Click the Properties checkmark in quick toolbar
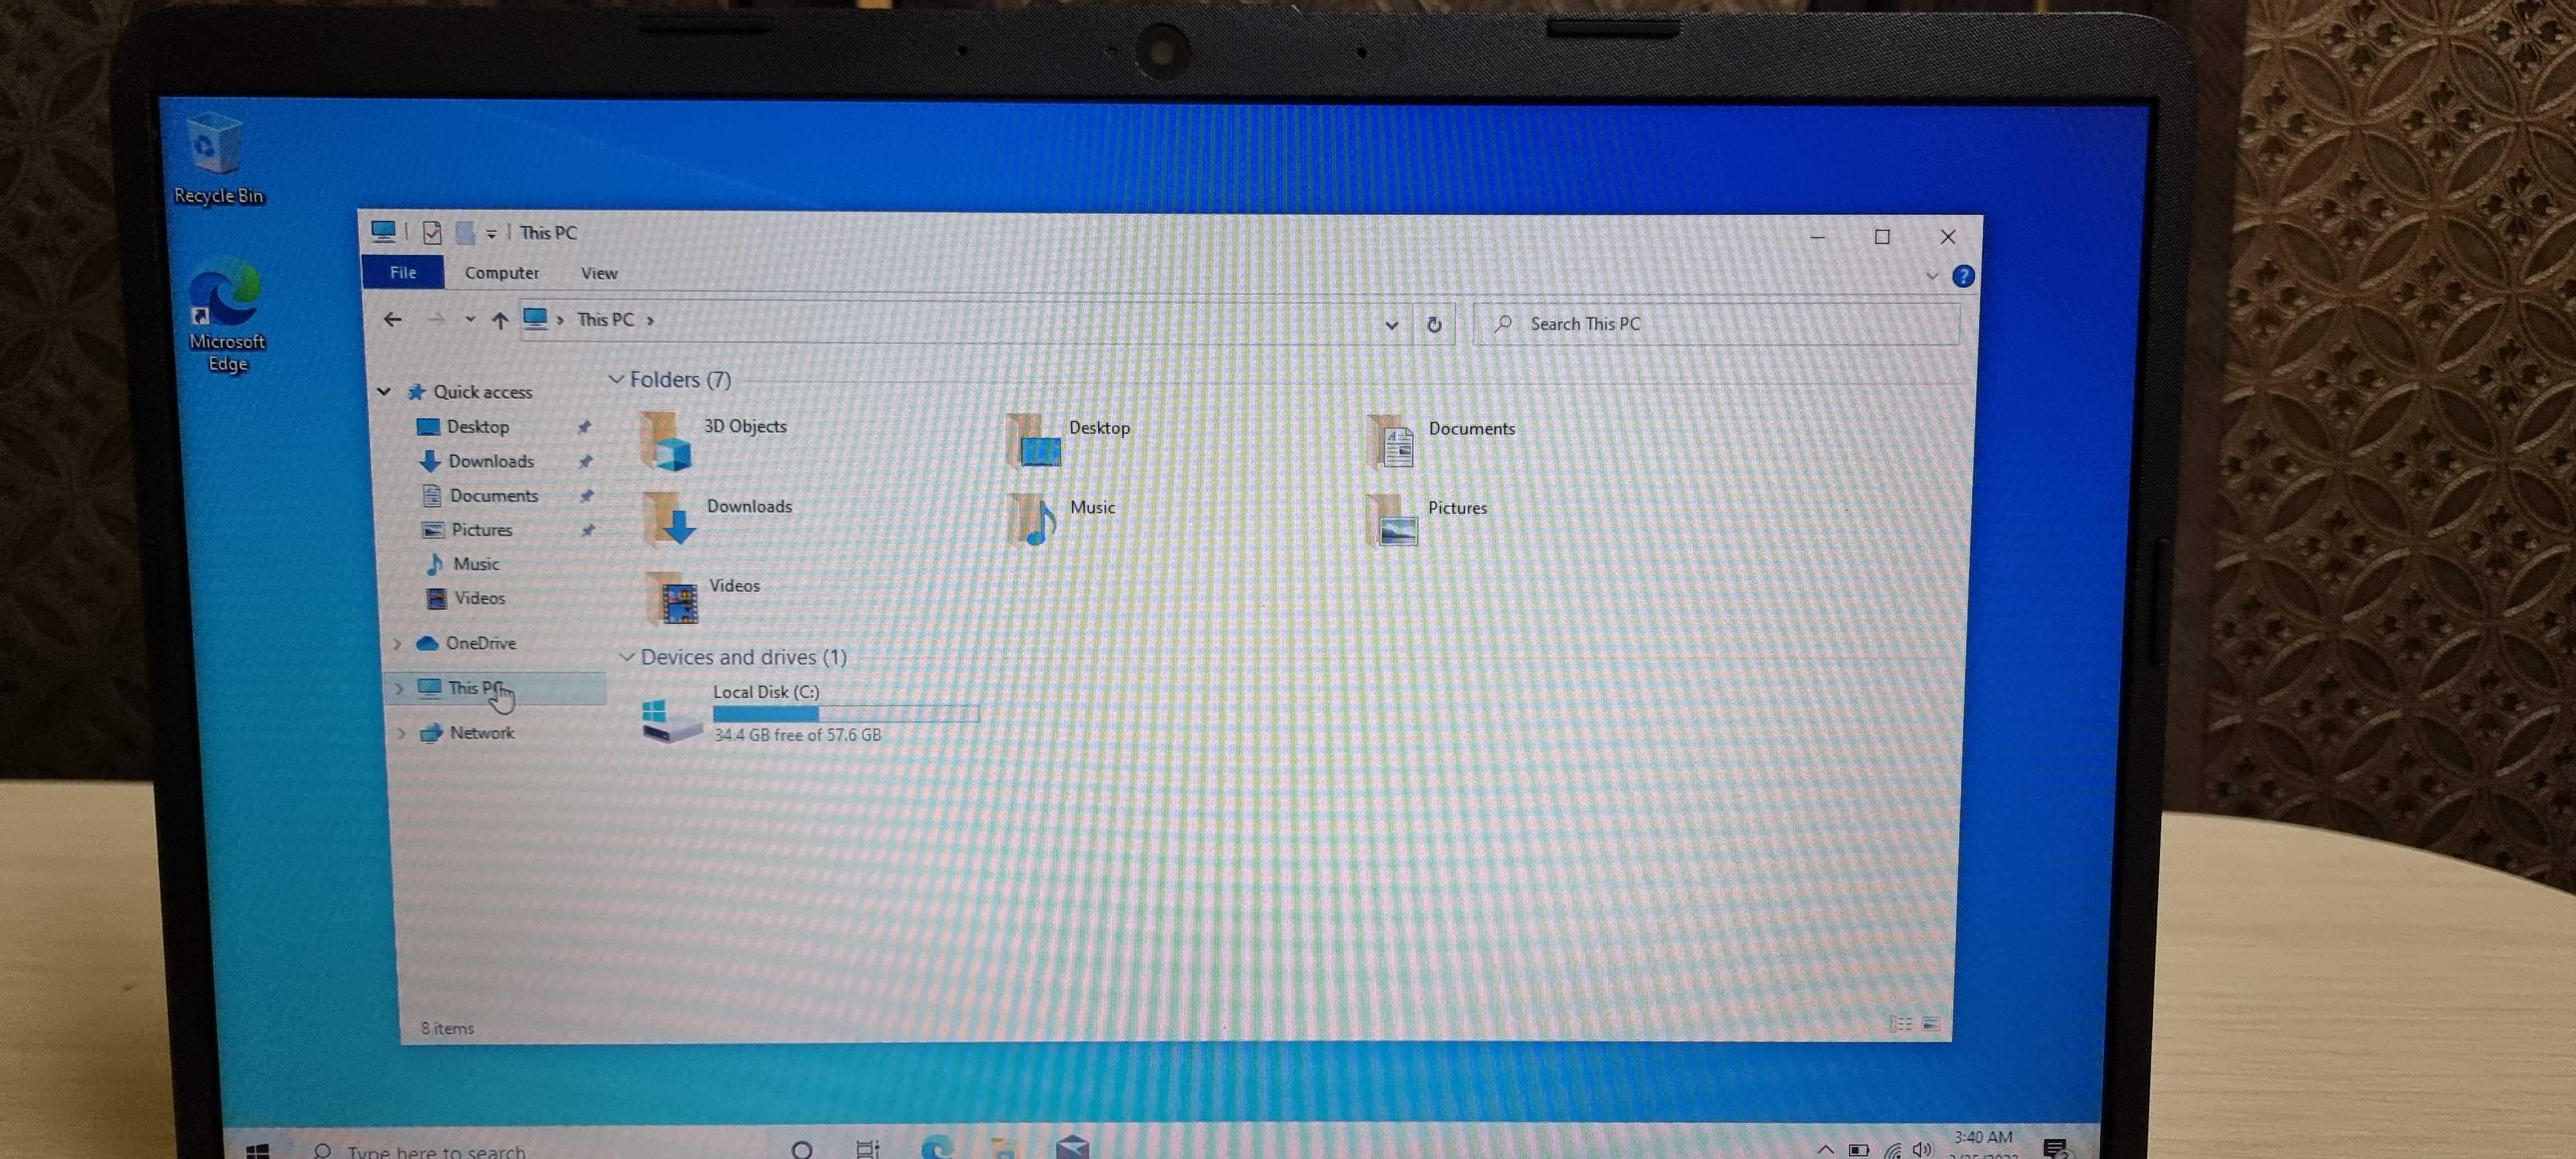Screen dimensions: 2576x1159 tap(432, 233)
